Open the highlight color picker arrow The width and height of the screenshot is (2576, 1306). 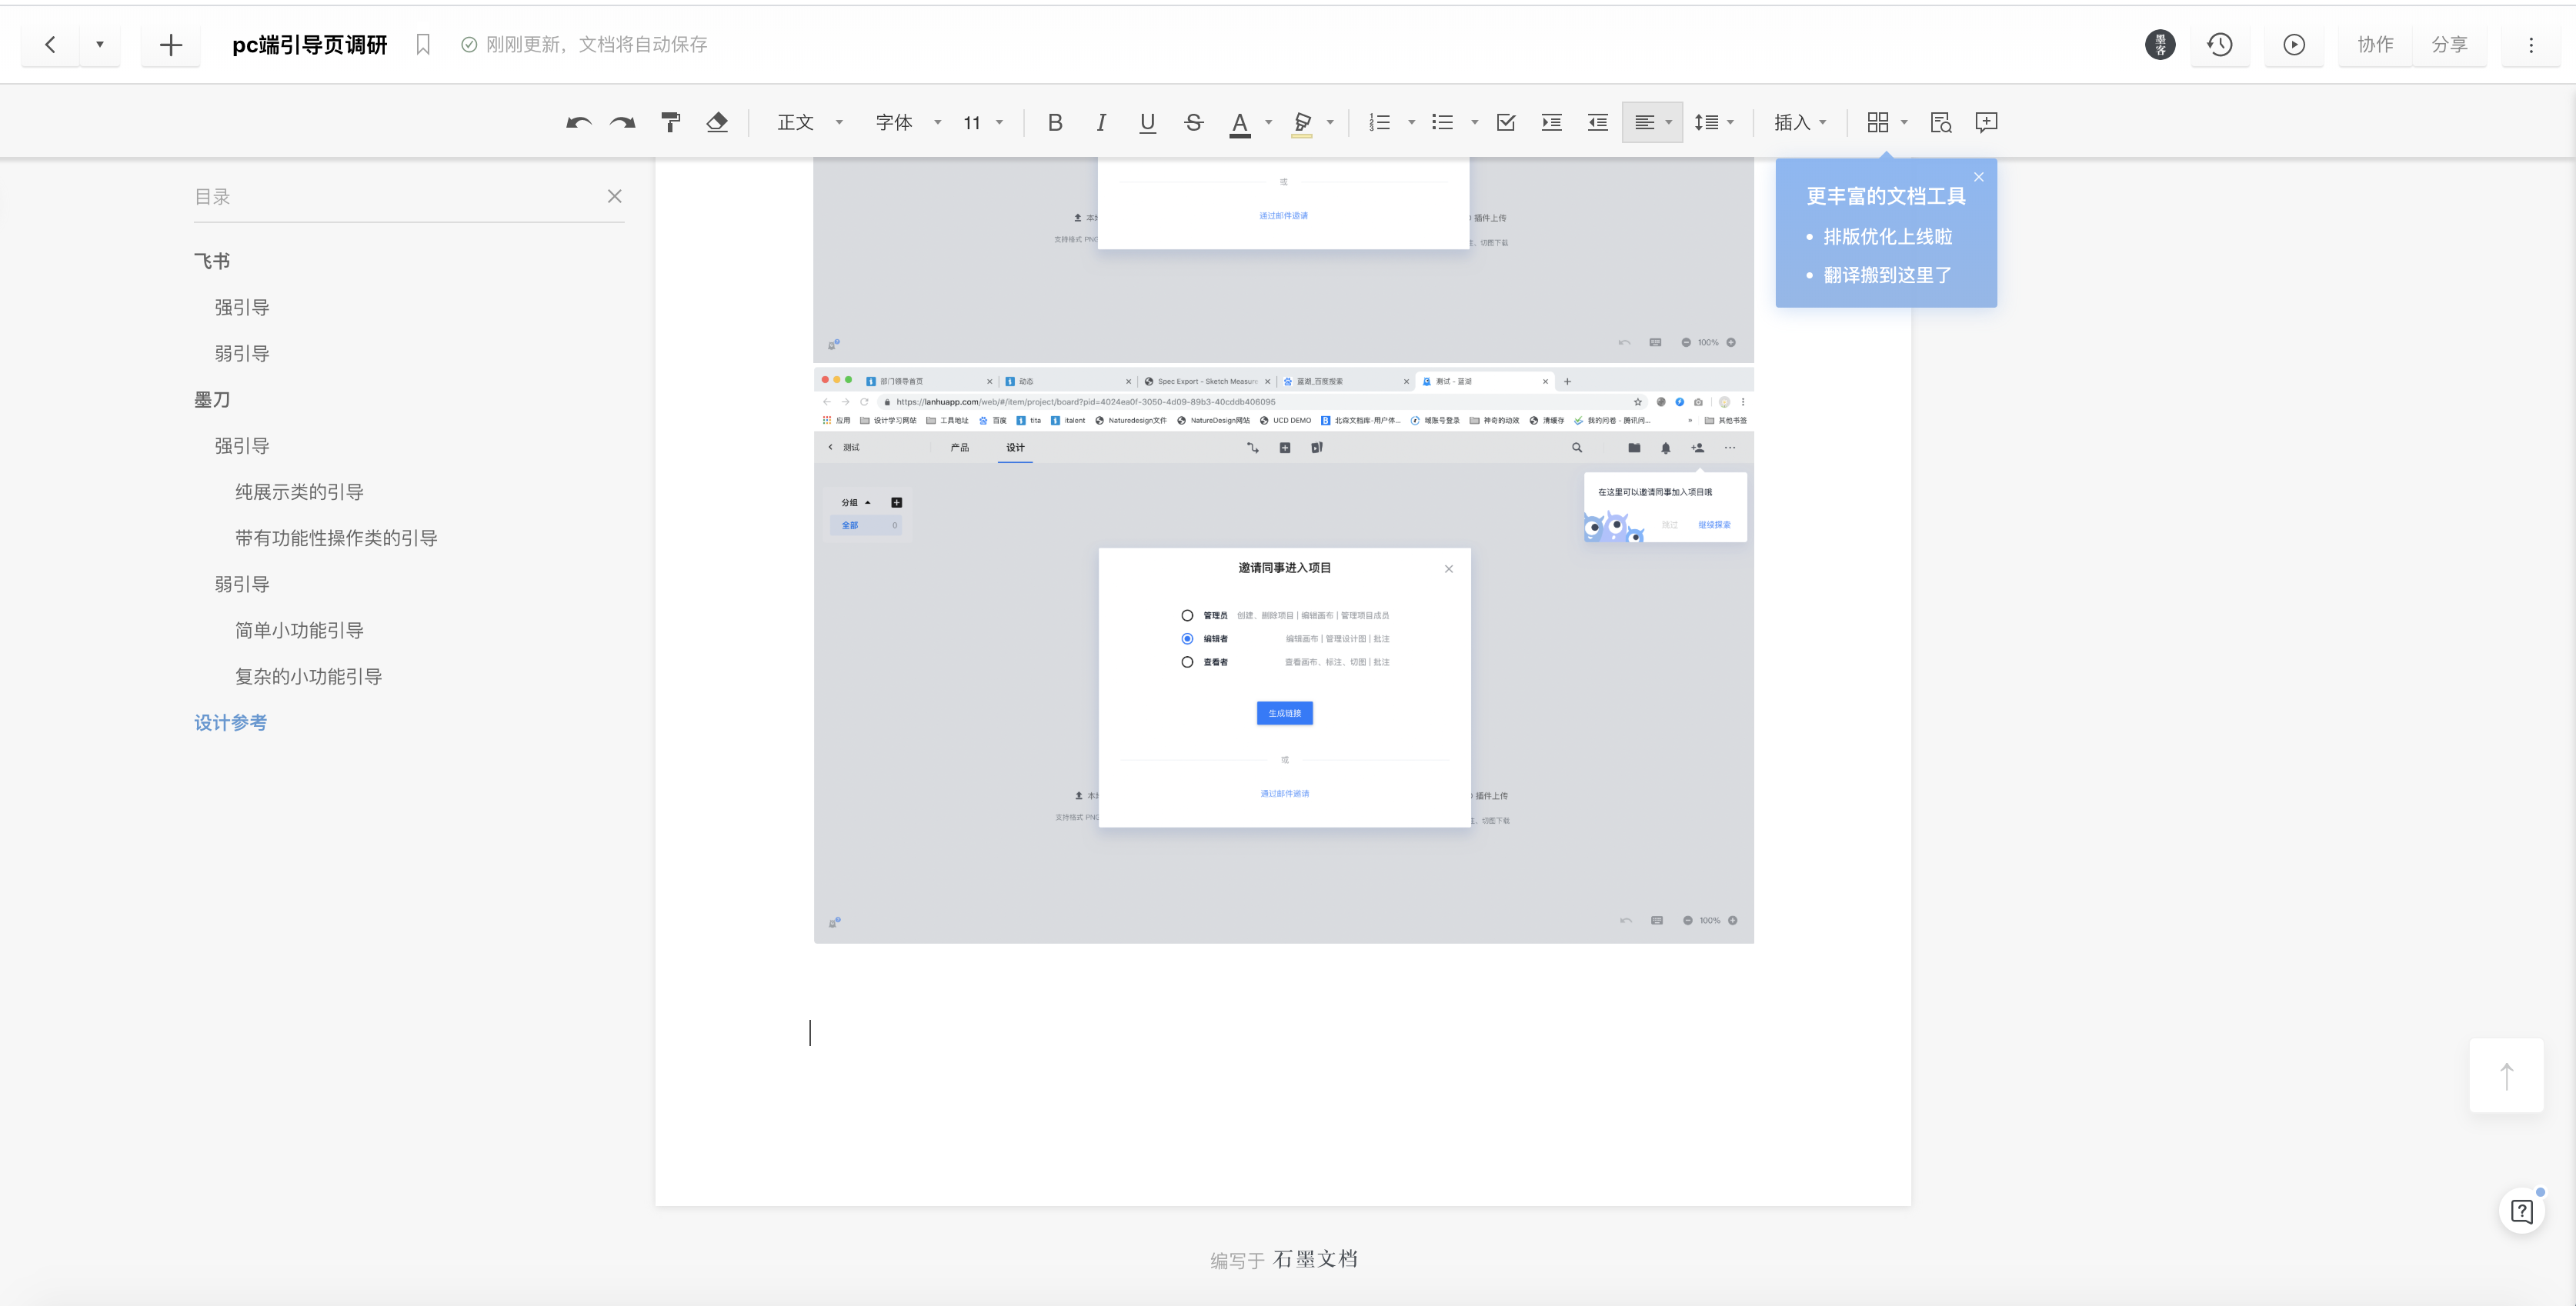click(x=1330, y=122)
